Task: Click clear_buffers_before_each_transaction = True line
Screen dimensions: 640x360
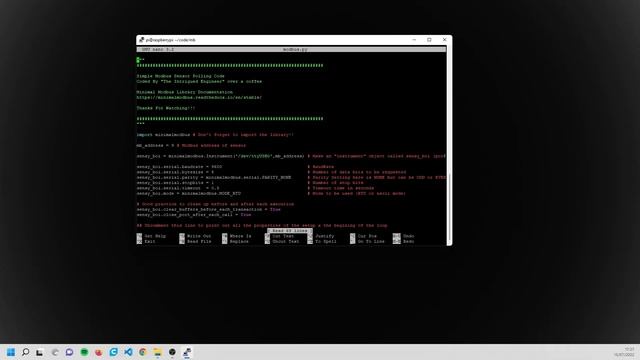Action: [209, 209]
